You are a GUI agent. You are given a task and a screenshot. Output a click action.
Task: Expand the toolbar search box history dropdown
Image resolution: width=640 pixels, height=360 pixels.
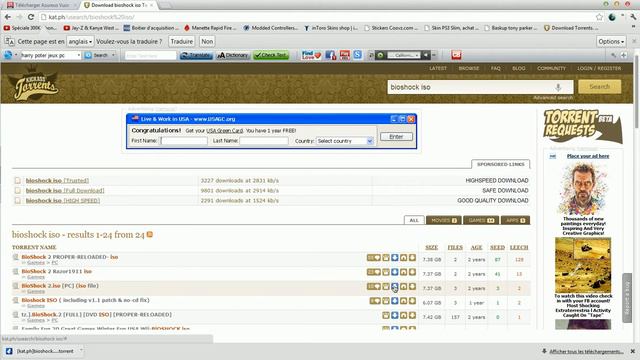[x=78, y=55]
